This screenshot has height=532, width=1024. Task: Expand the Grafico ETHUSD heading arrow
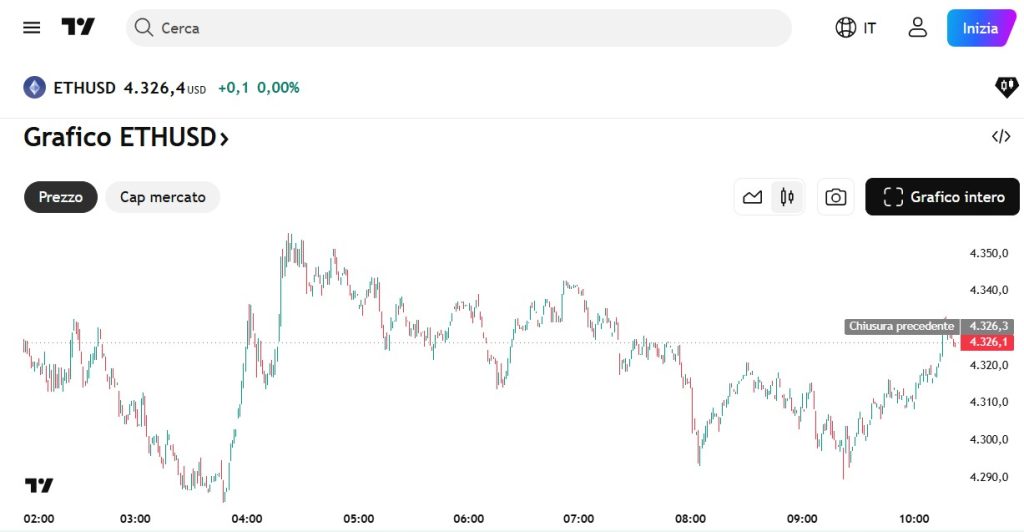point(224,138)
